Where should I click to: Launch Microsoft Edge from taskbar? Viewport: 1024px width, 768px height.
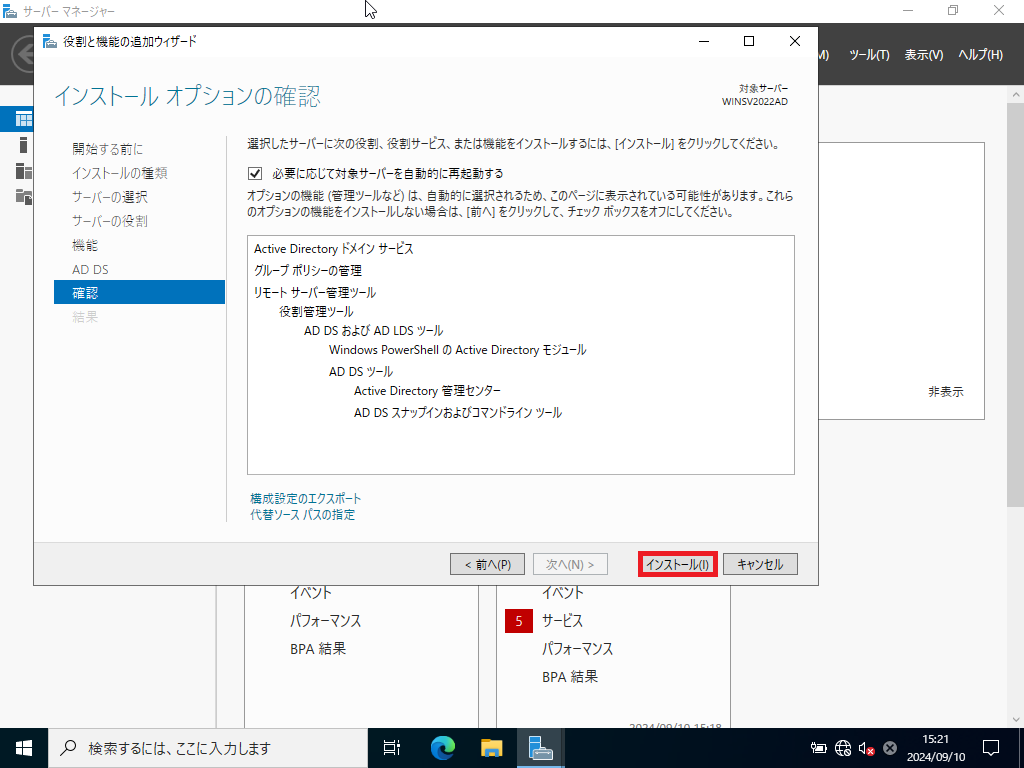[442, 748]
